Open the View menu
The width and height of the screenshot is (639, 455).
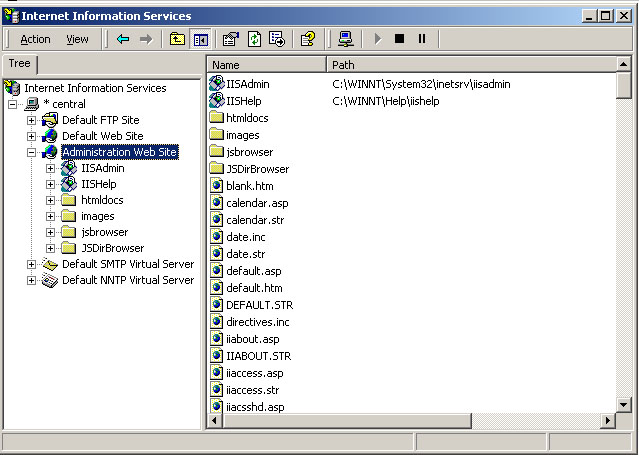pyautogui.click(x=77, y=39)
